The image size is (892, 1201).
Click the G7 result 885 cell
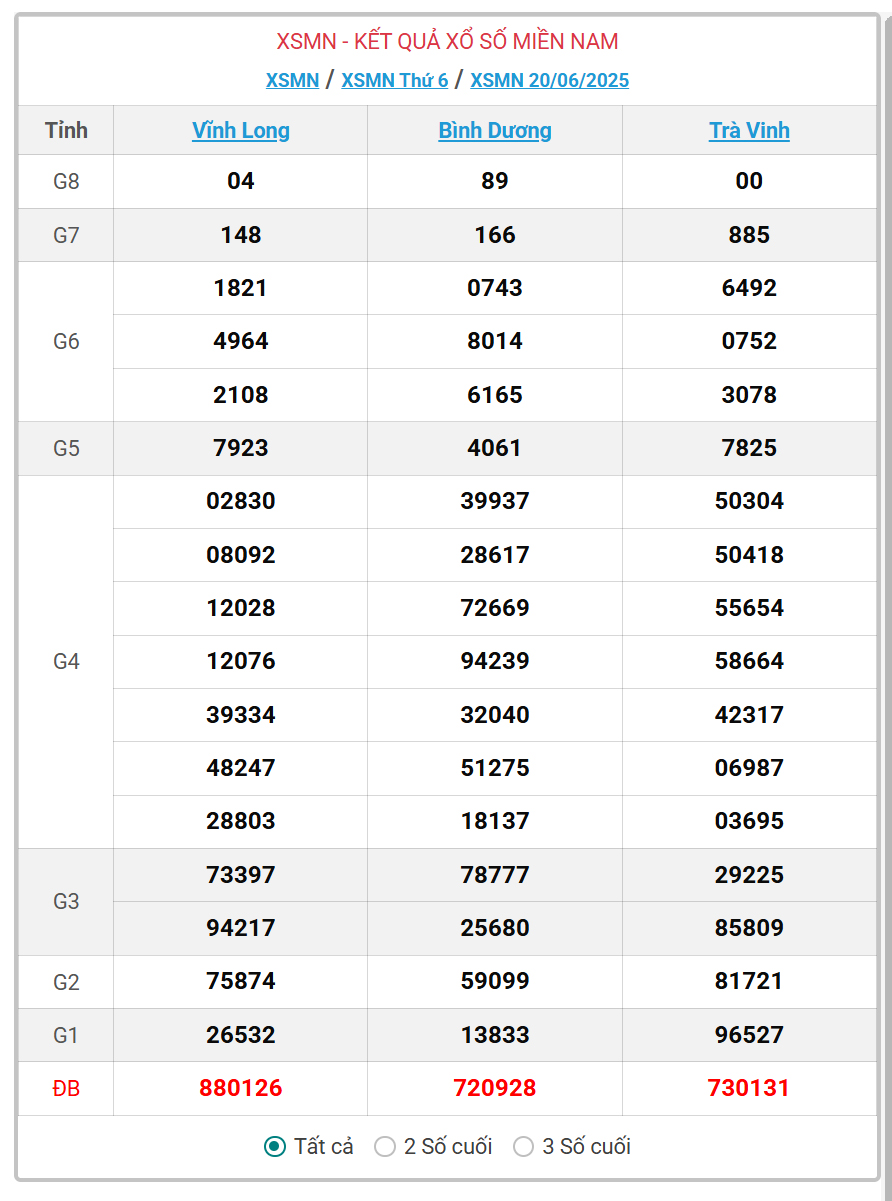pyautogui.click(x=749, y=235)
